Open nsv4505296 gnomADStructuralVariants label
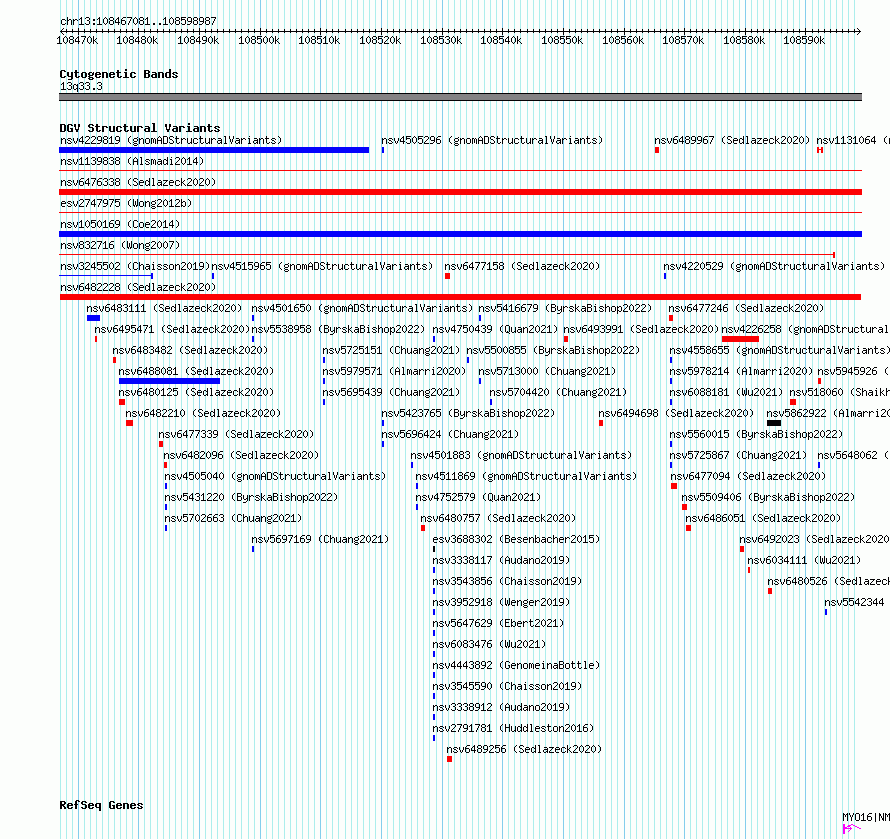 [492, 140]
